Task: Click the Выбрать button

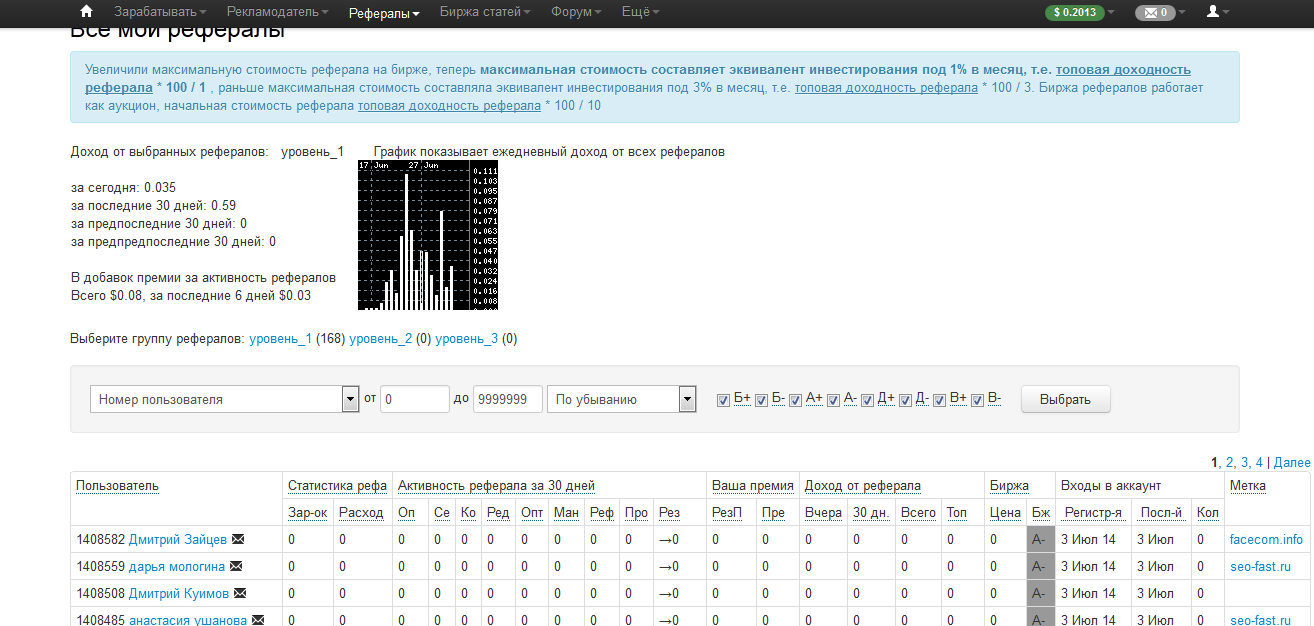Action: click(x=1065, y=399)
